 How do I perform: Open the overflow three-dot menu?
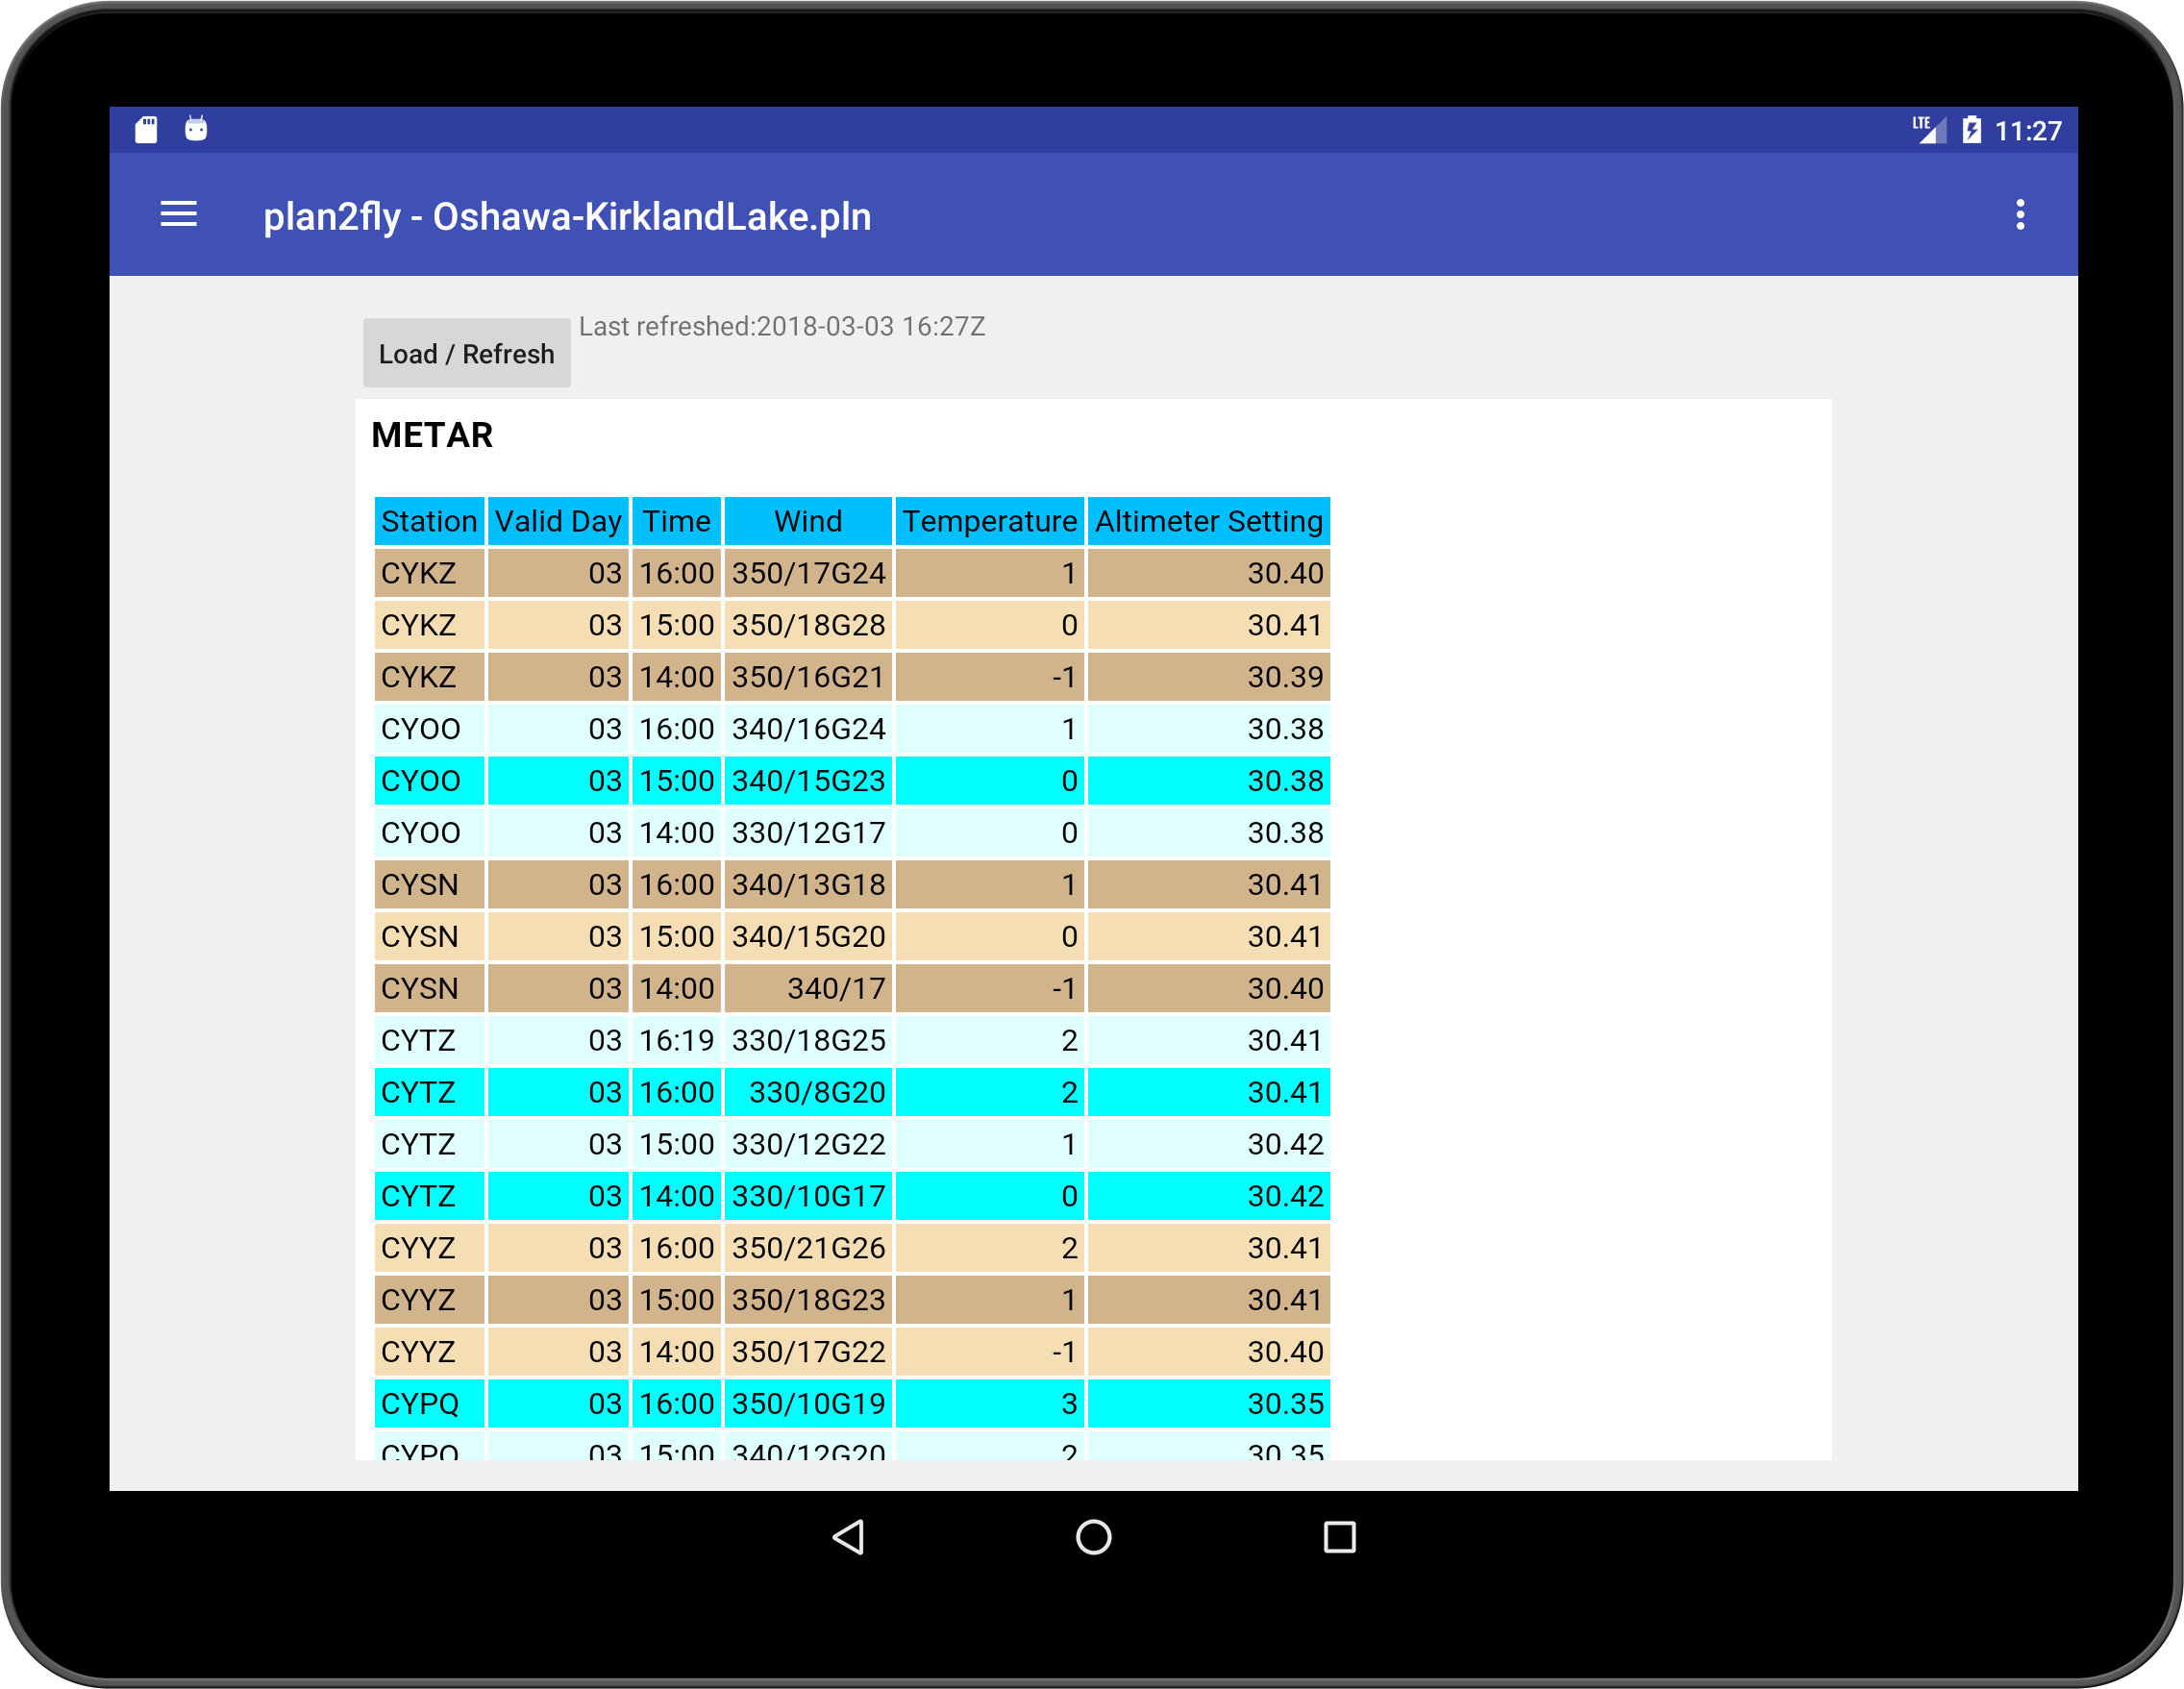click(2022, 215)
